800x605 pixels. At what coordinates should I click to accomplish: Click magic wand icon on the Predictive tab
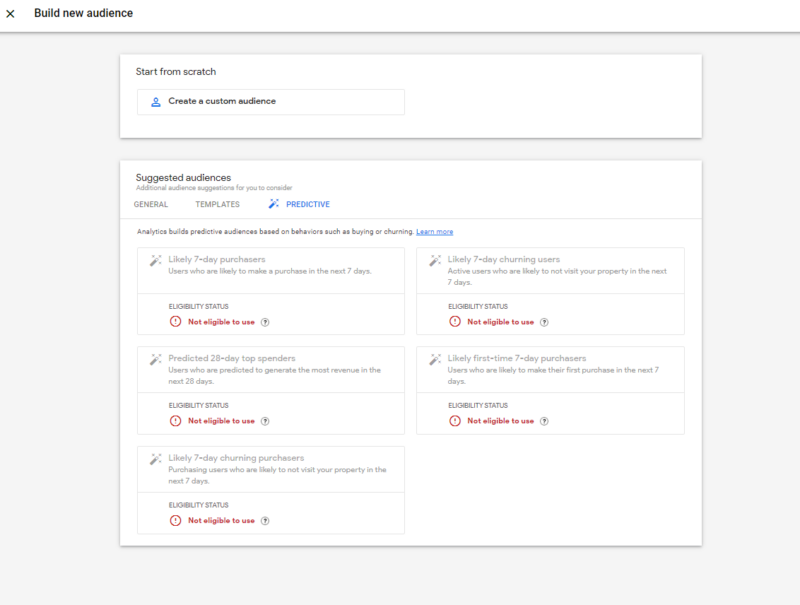(x=274, y=204)
